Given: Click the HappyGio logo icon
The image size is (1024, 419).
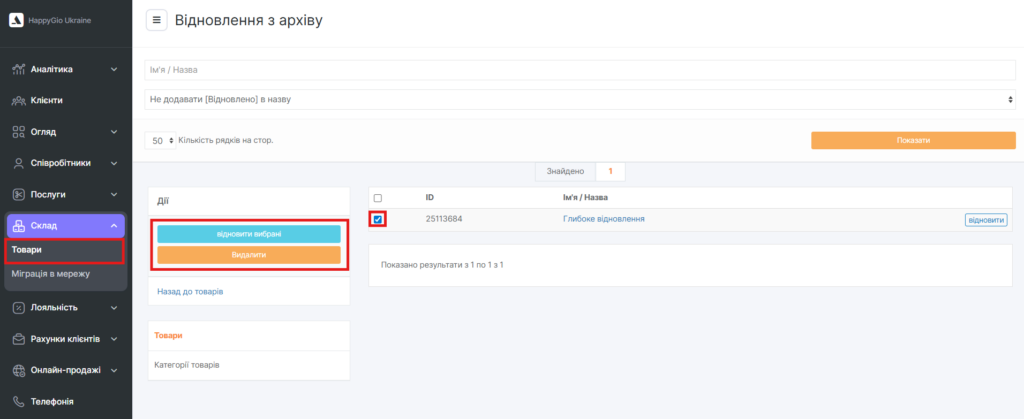Looking at the screenshot, I should 16,21.
